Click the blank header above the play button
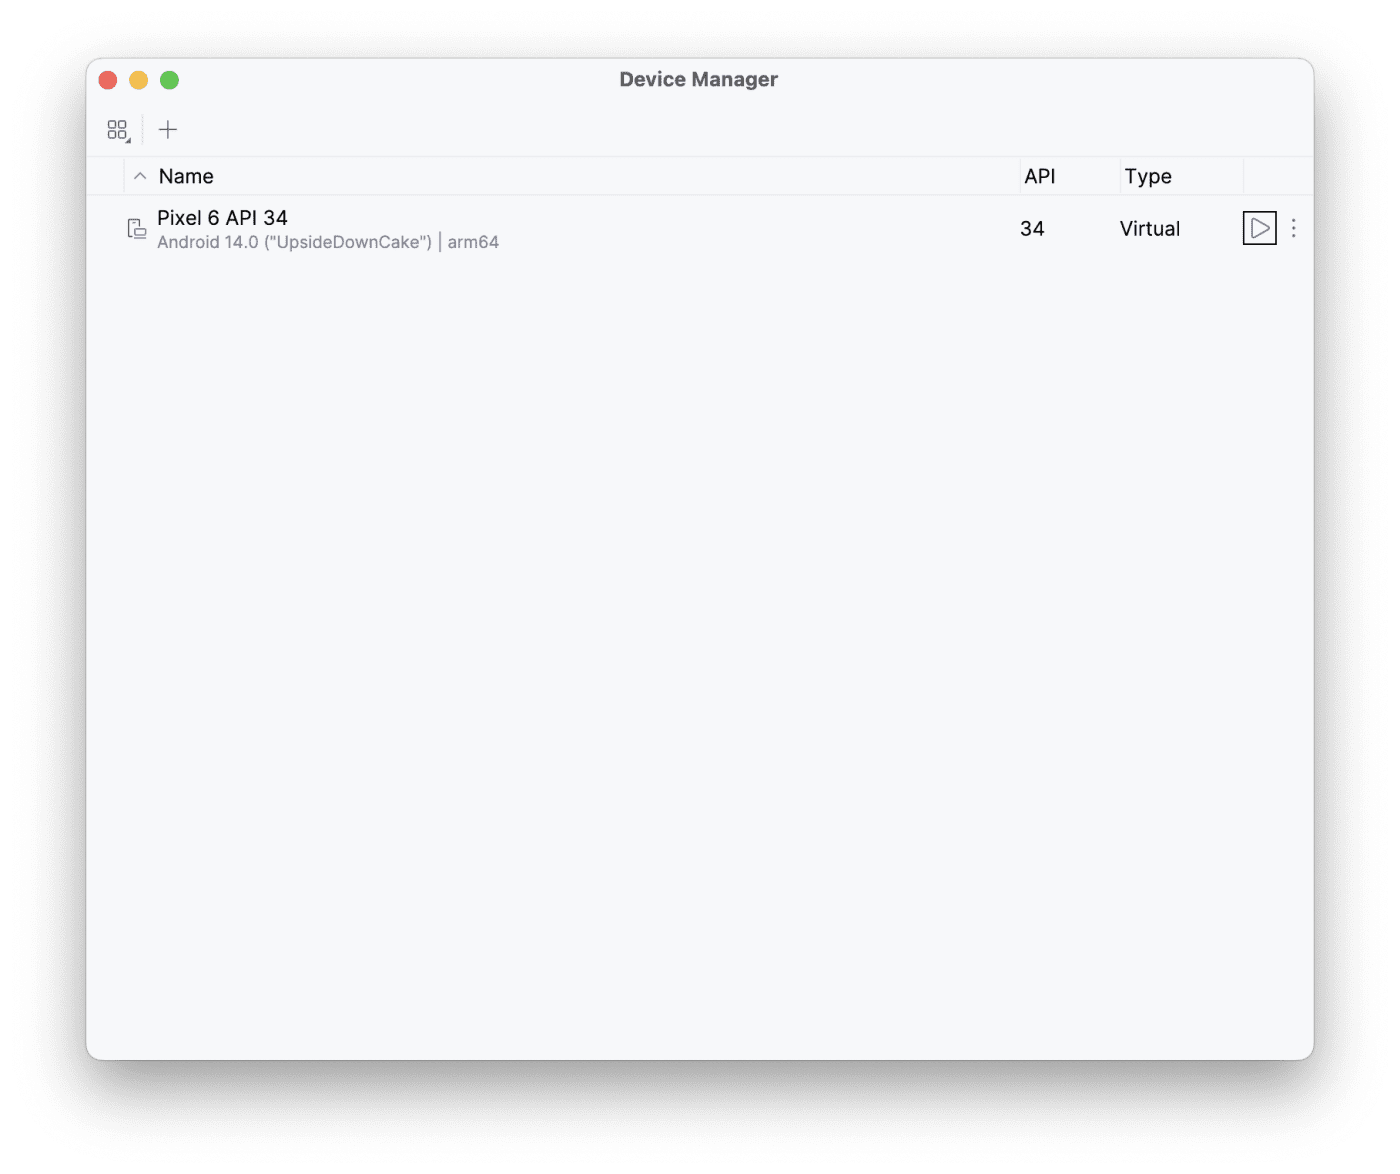The height and width of the screenshot is (1174, 1400). (x=1278, y=176)
